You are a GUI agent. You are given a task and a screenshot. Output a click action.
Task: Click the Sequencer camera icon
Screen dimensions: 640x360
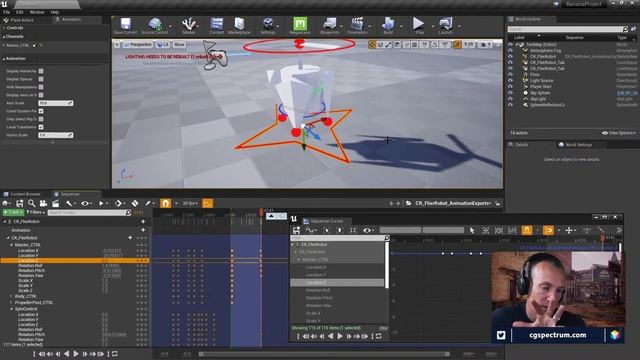pyautogui.click(x=43, y=203)
